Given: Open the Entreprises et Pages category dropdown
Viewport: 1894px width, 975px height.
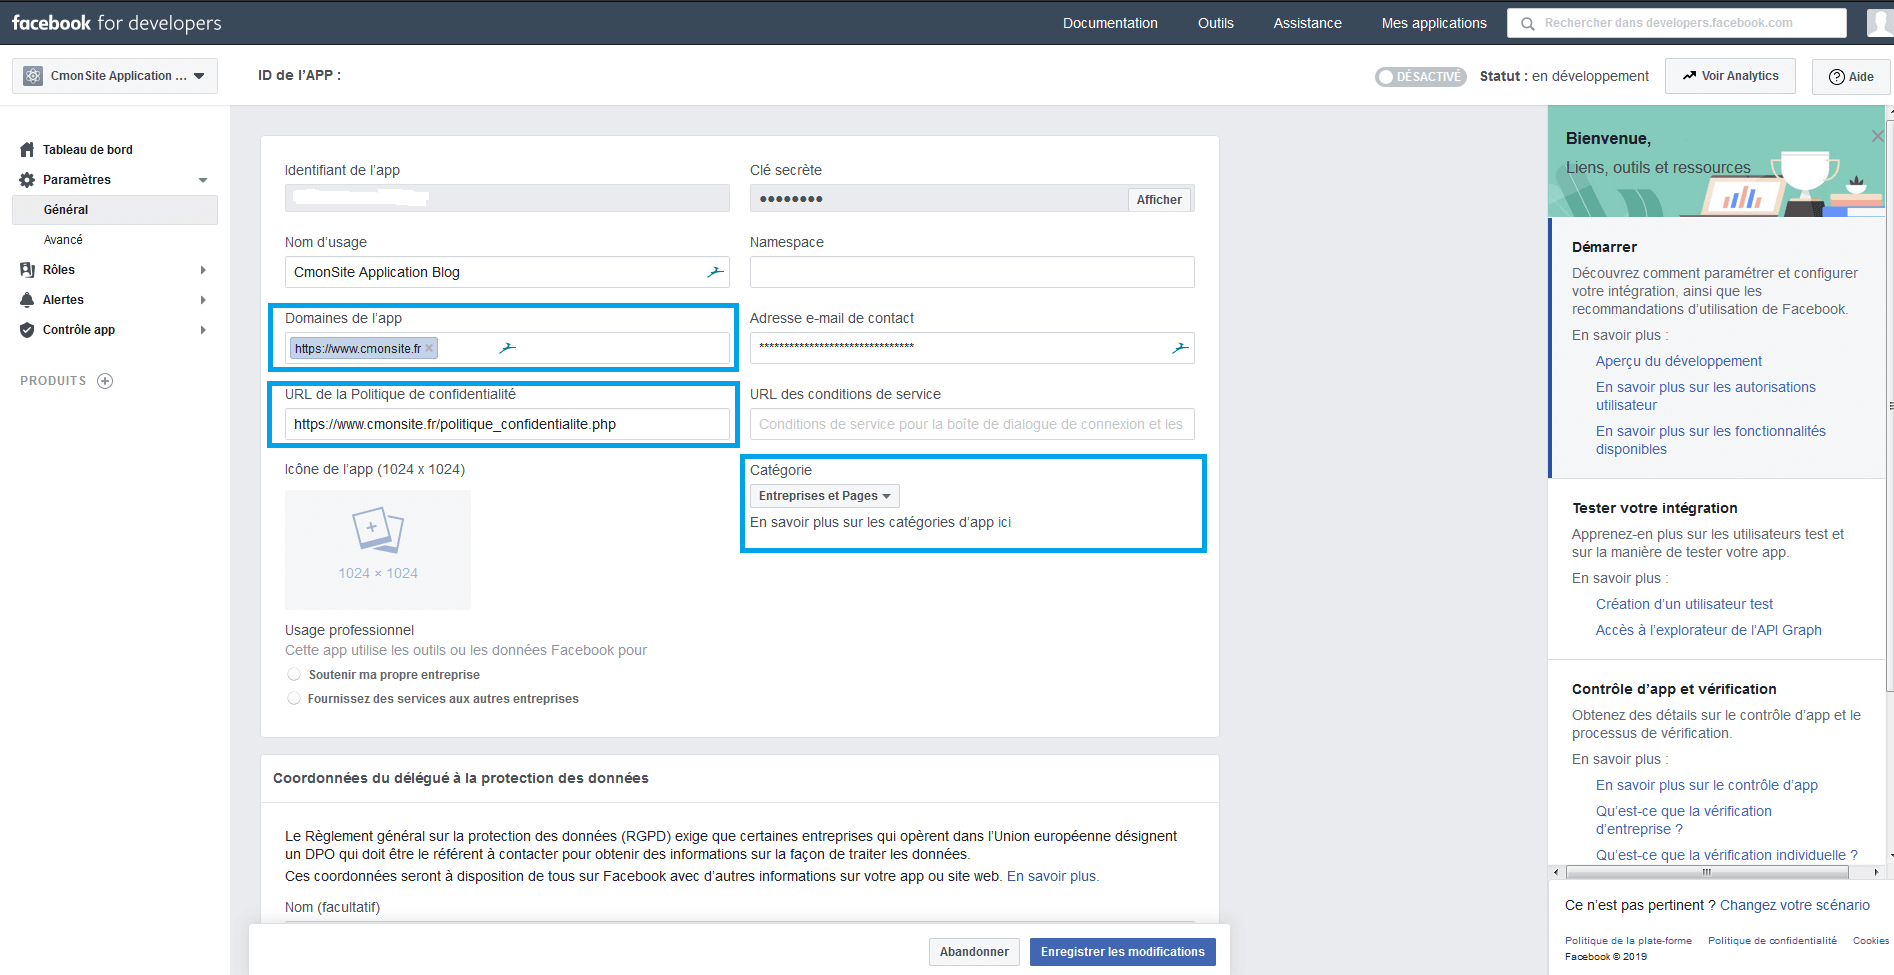Looking at the screenshot, I should [x=825, y=496].
